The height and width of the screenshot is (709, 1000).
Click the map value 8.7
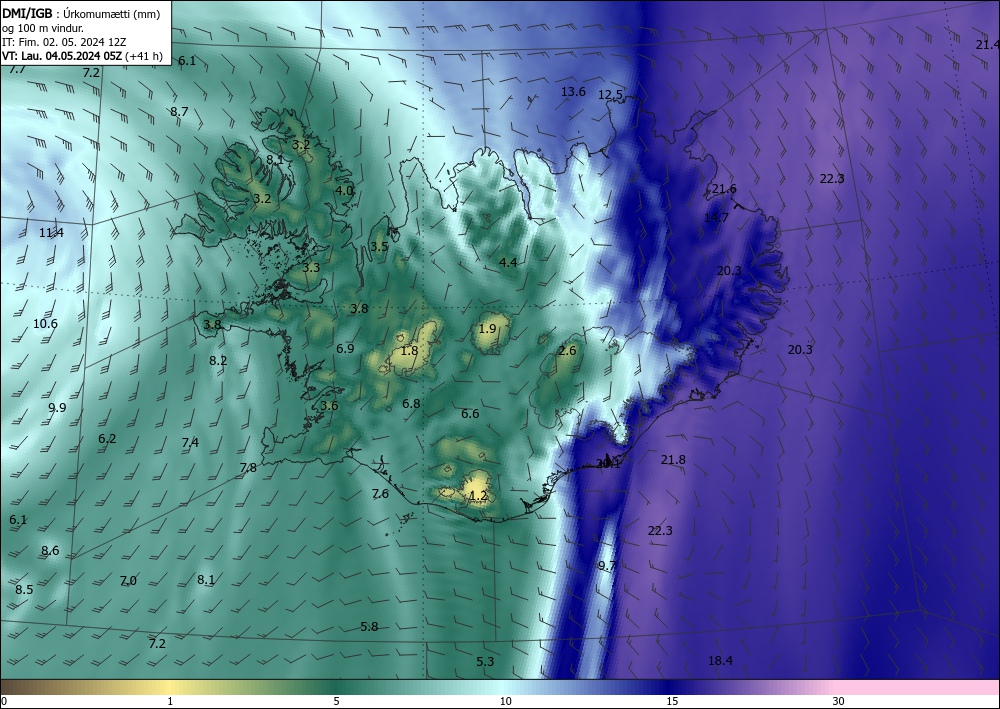click(x=179, y=112)
